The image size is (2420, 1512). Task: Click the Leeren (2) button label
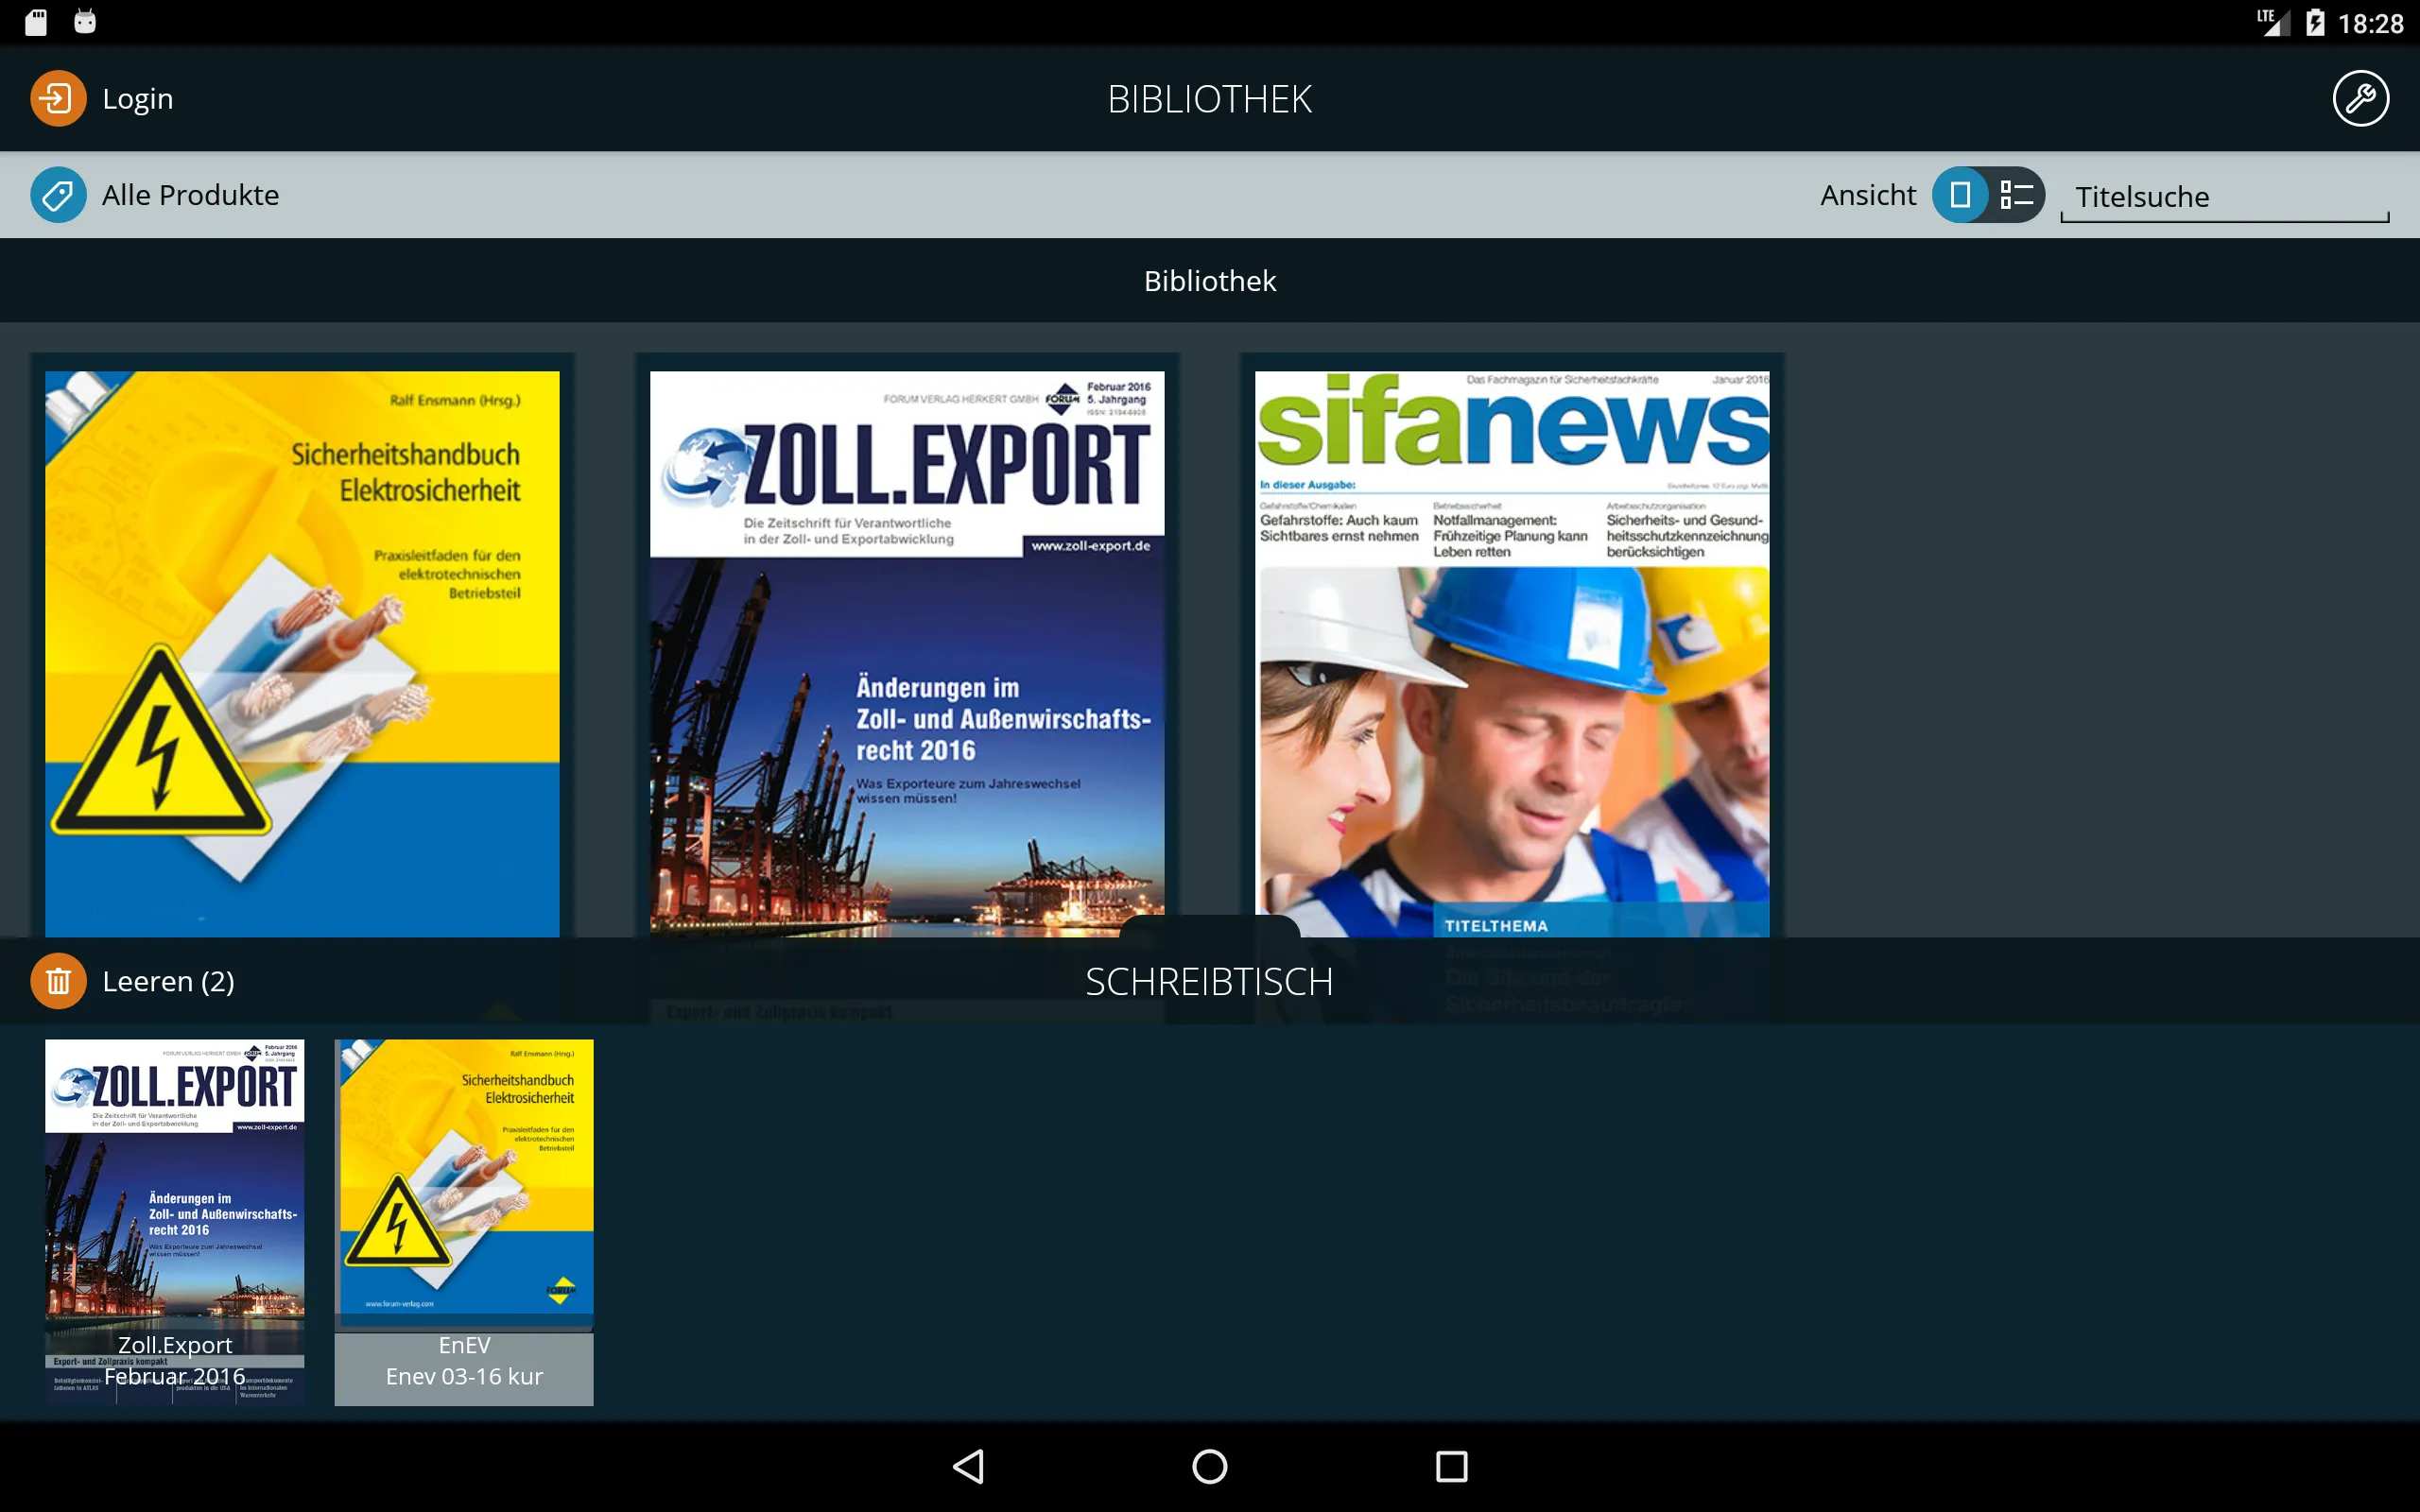pyautogui.click(x=168, y=981)
